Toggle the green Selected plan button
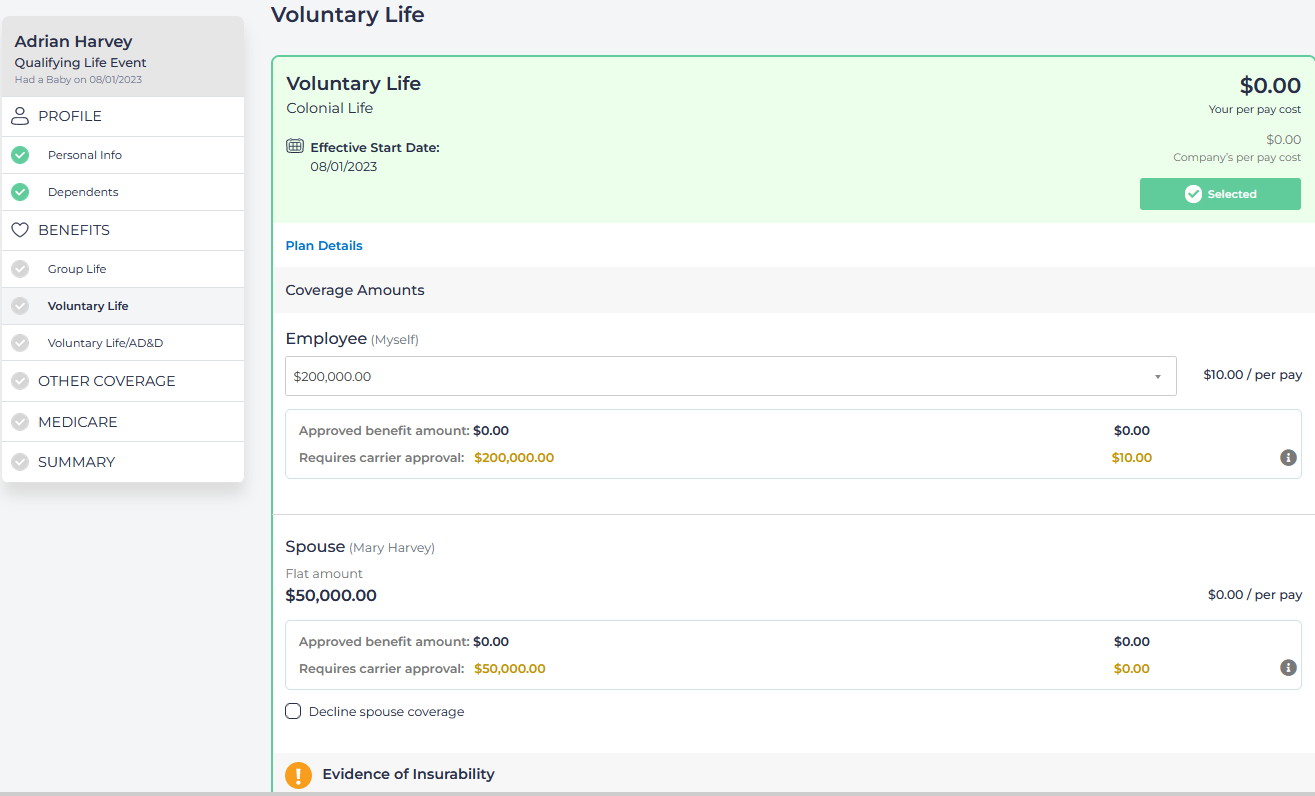 tap(1220, 194)
